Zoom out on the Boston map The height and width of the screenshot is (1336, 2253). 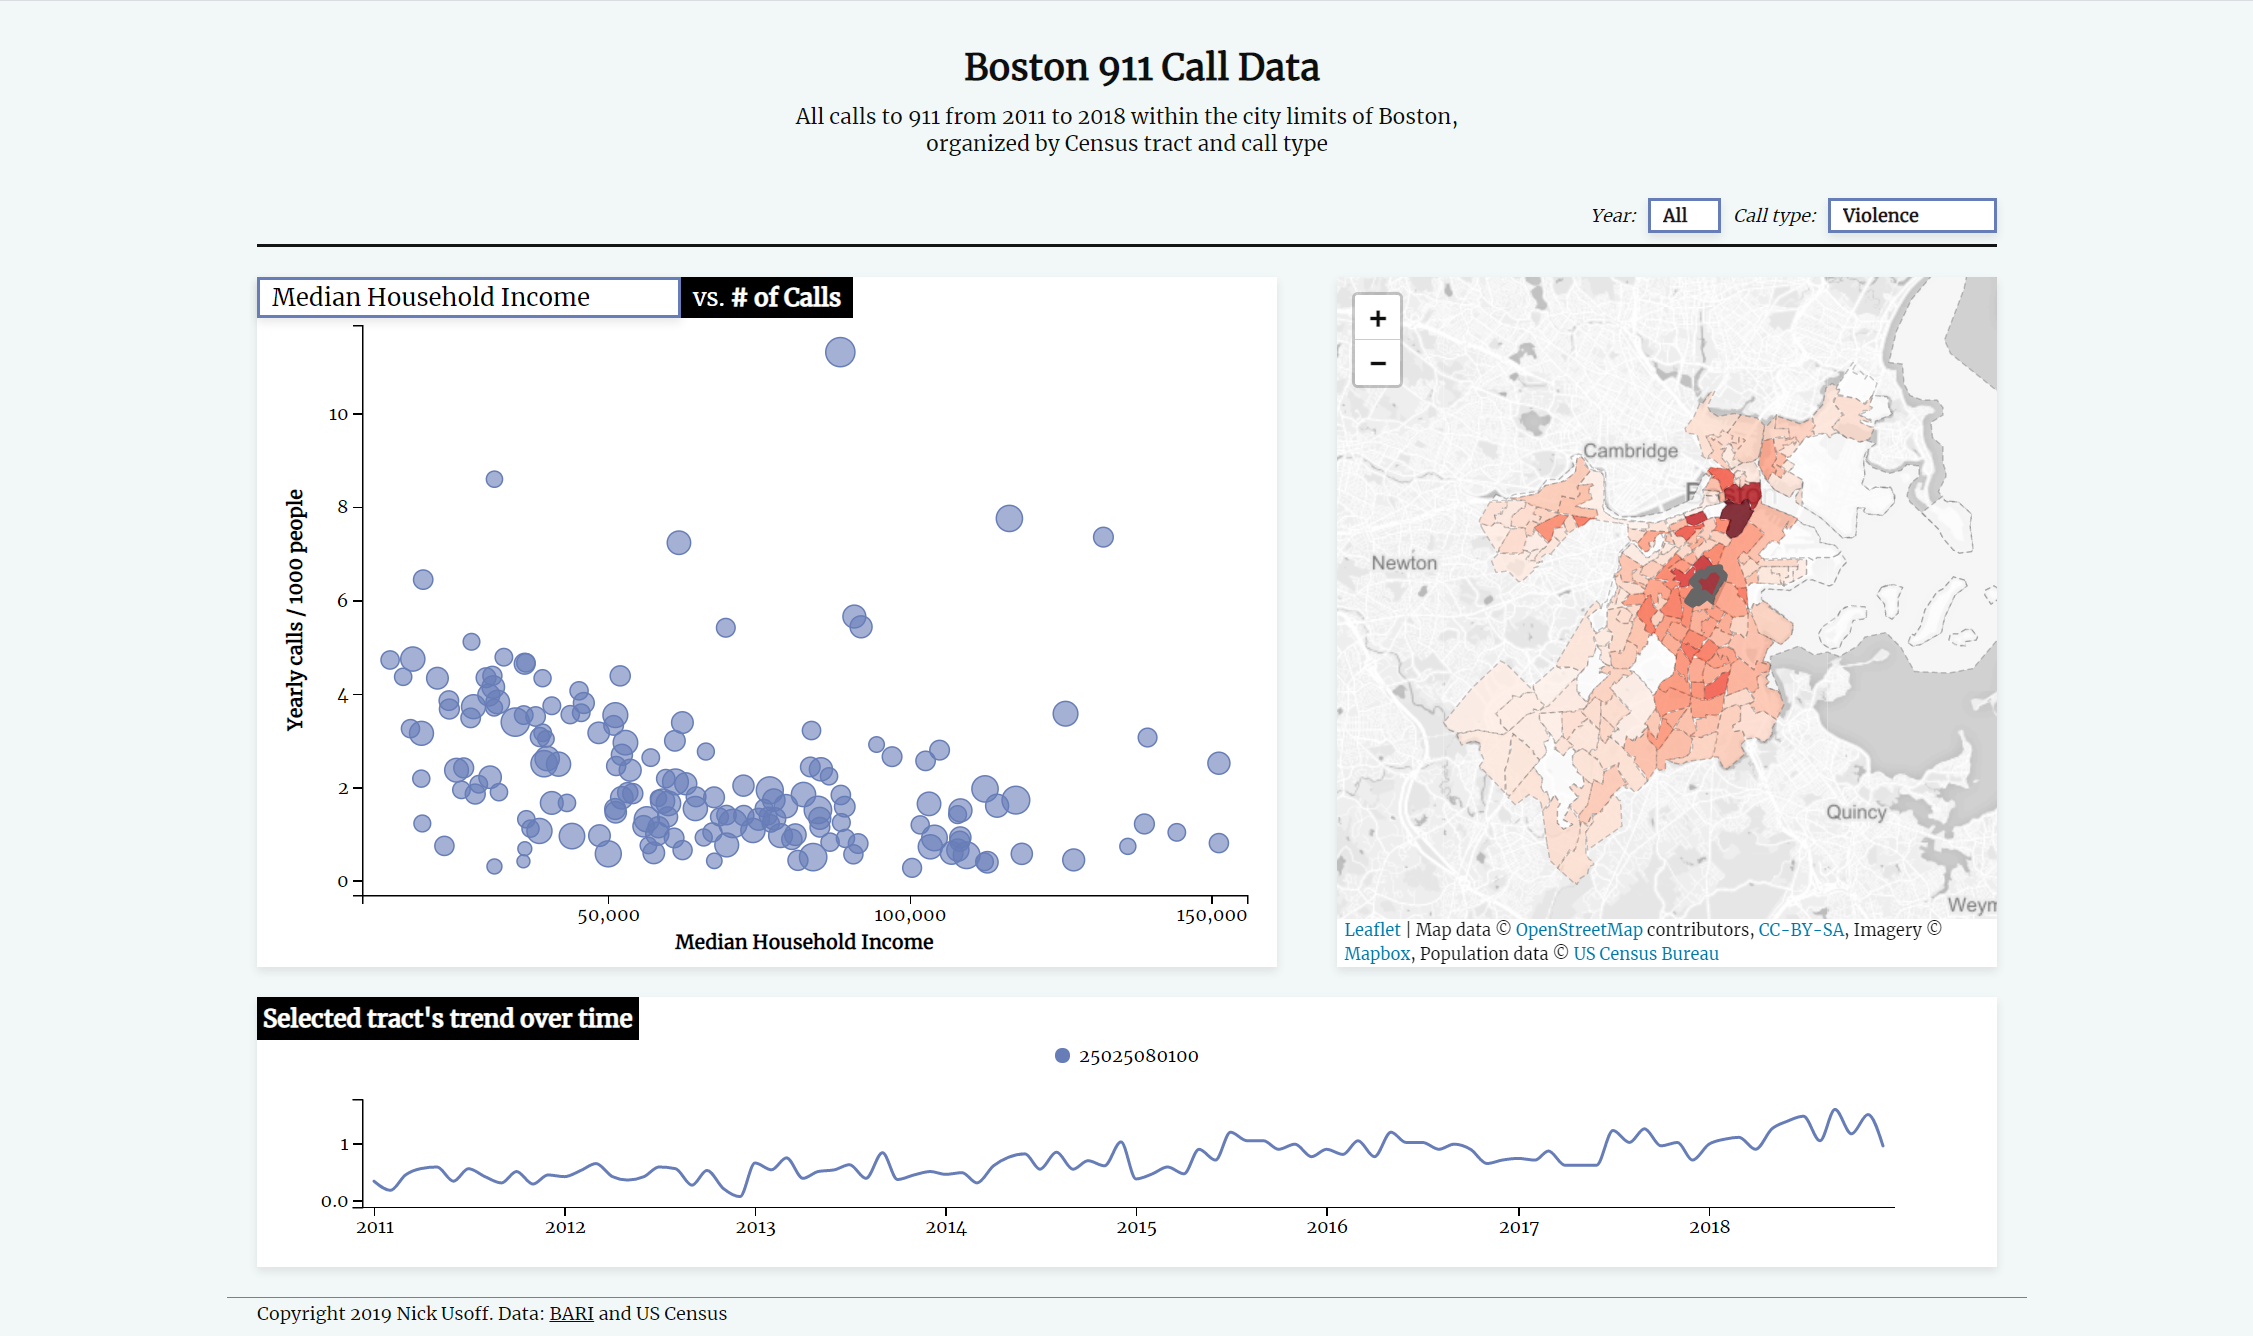[1377, 363]
